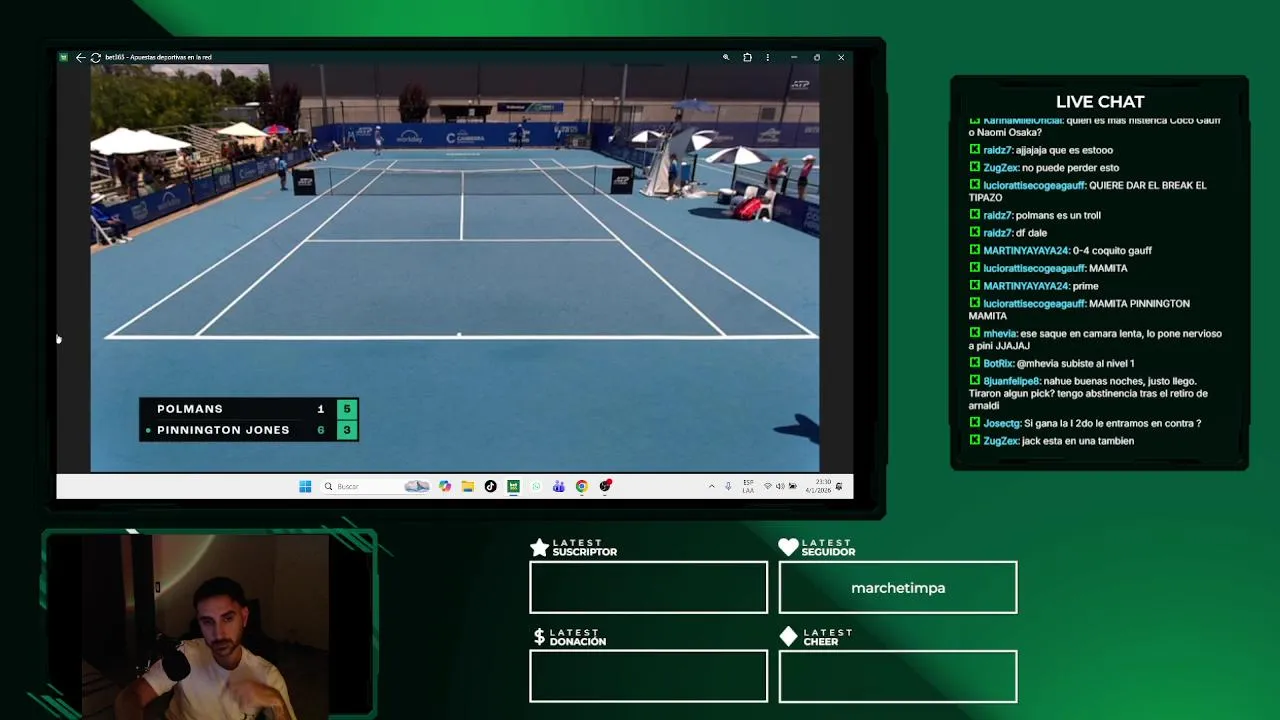Go back in the bet365 window
This screenshot has width=1280, height=720.
(x=80, y=57)
